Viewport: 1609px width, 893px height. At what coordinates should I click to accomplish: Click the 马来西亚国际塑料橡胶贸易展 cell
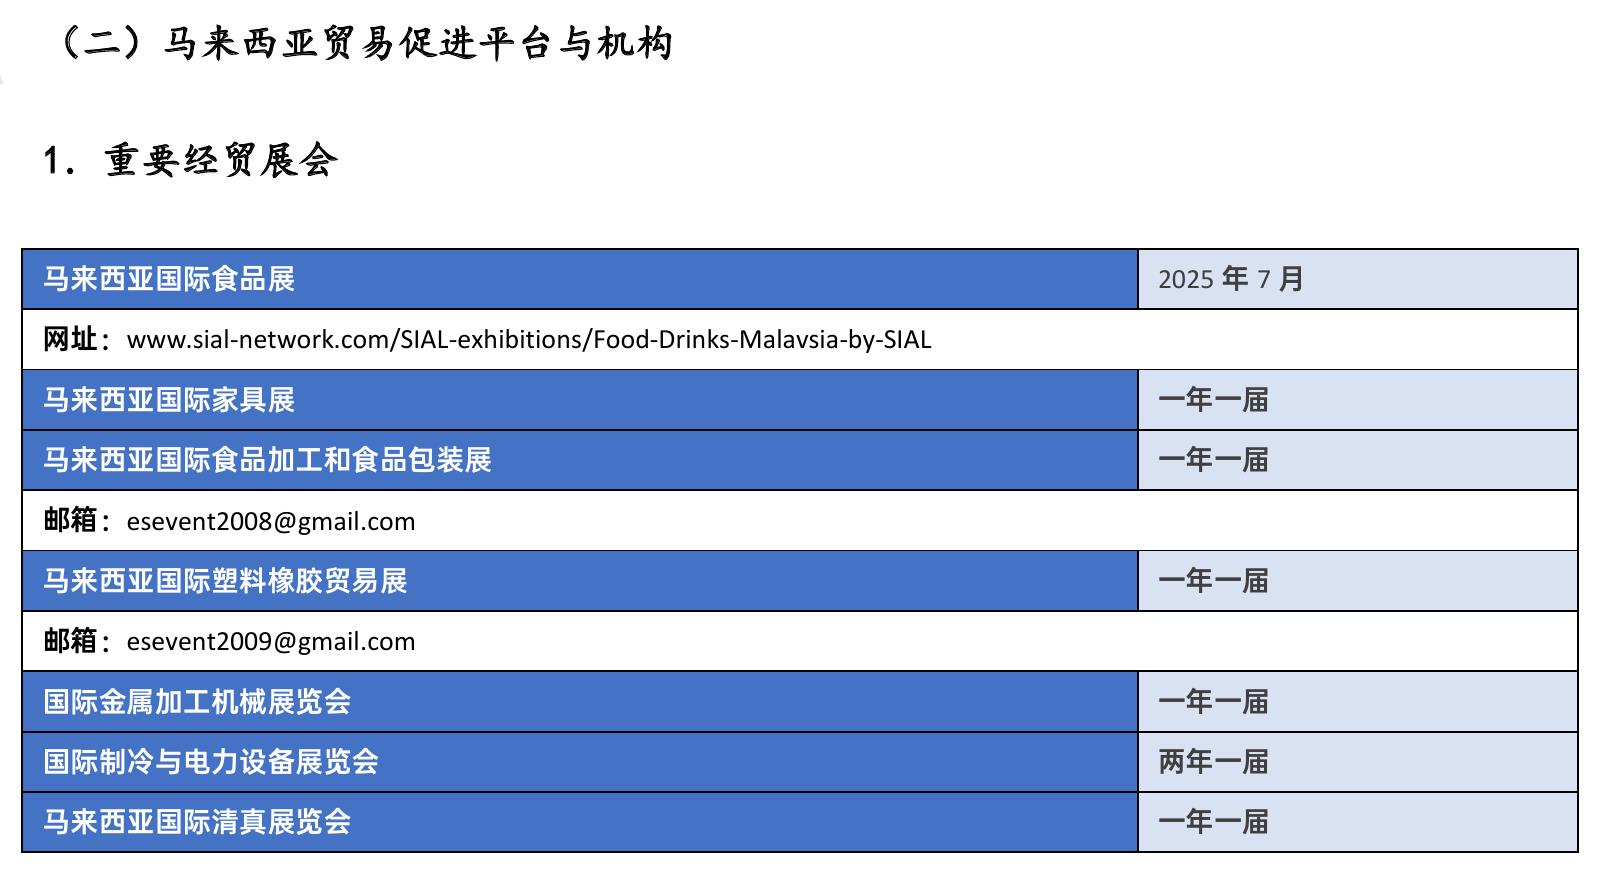(580, 581)
